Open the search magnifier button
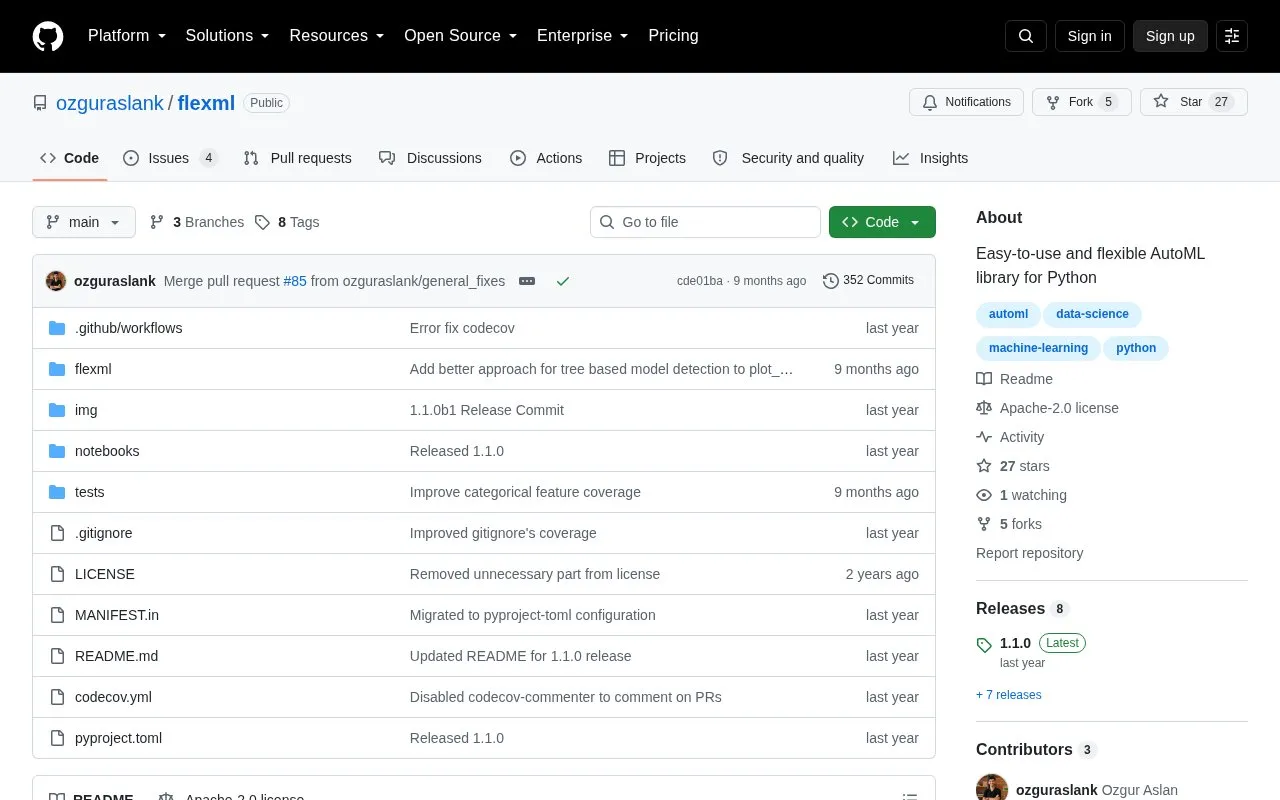Screen dimensions: 1280x800 click(x=1026, y=36)
